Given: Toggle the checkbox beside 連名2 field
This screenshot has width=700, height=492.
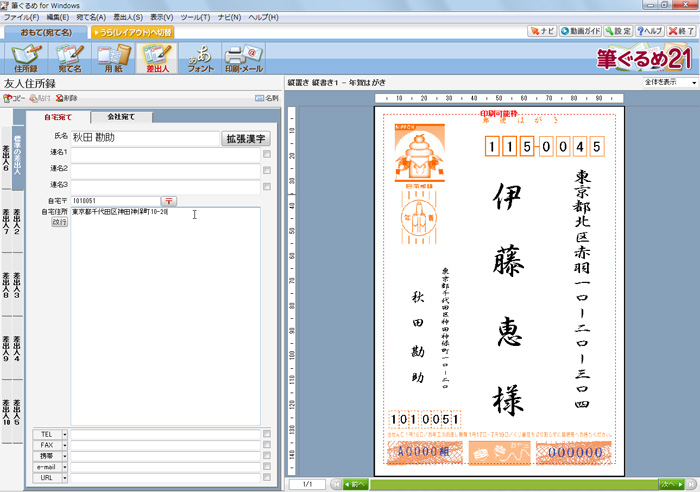Looking at the screenshot, I should pyautogui.click(x=267, y=170).
